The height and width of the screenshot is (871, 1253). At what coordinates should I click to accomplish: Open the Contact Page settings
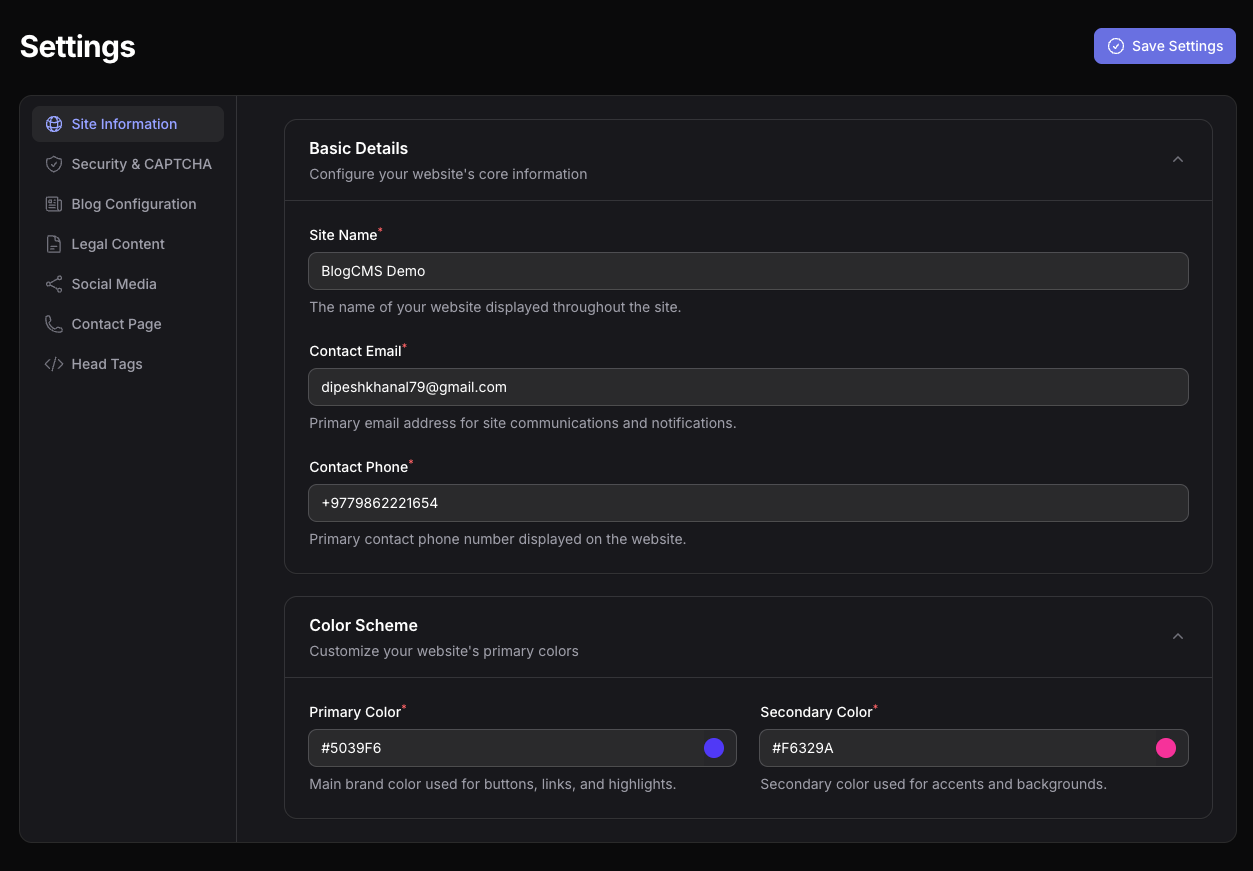[x=116, y=323]
